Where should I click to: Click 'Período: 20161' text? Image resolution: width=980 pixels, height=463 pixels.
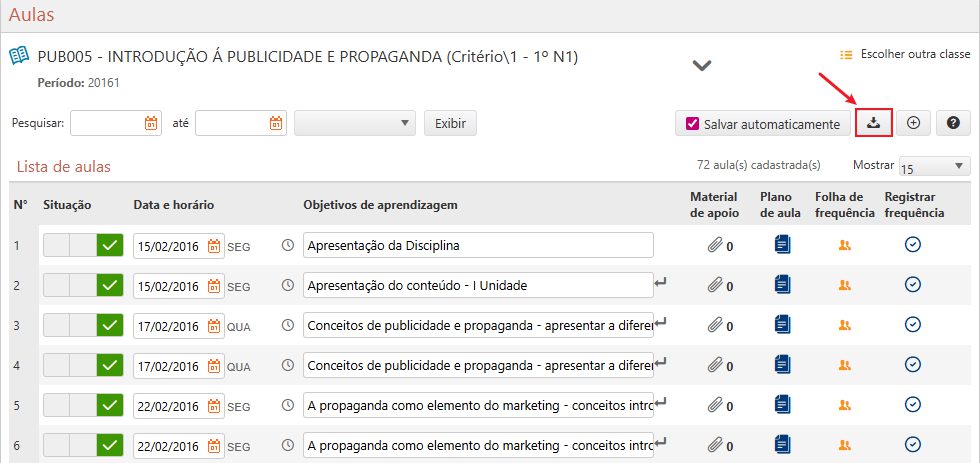click(78, 82)
